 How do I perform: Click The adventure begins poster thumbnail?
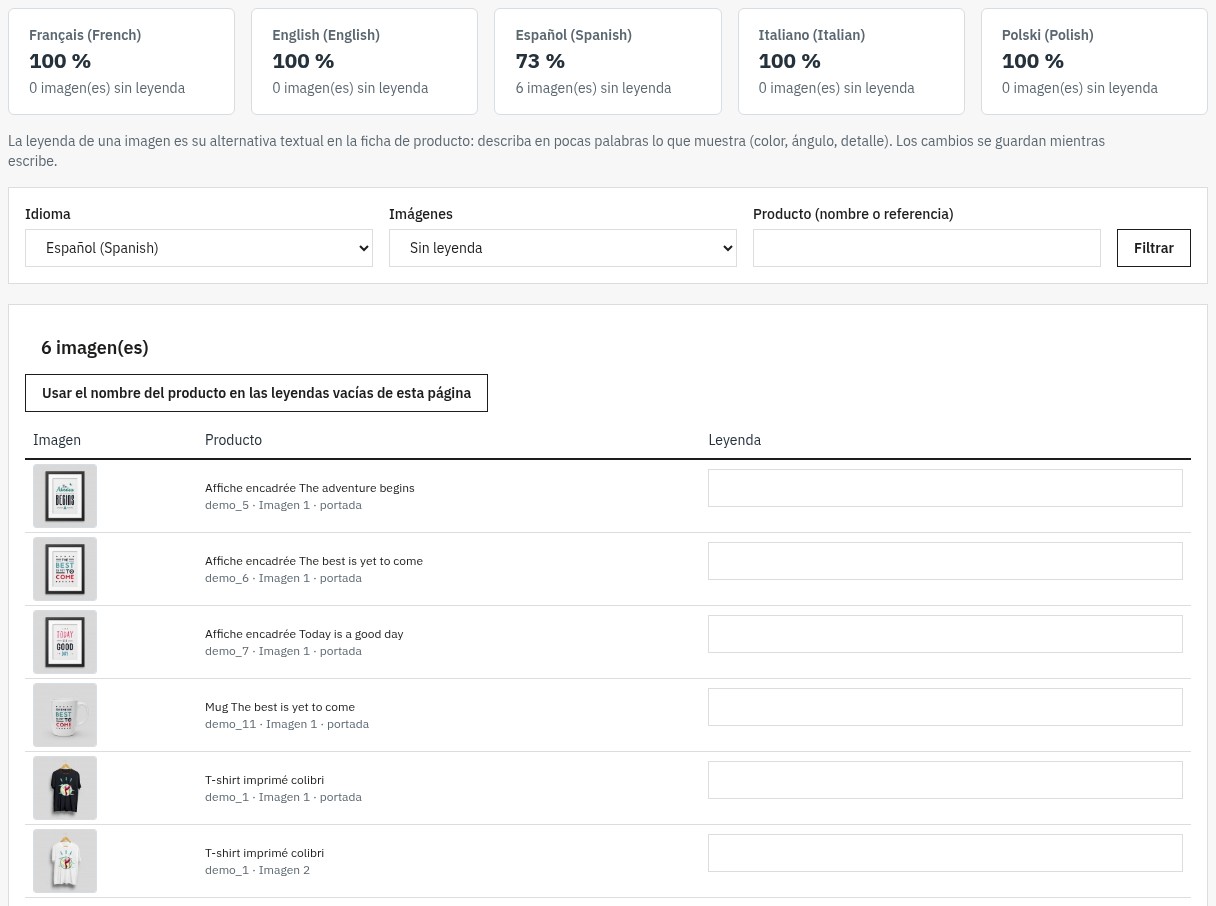click(65, 496)
